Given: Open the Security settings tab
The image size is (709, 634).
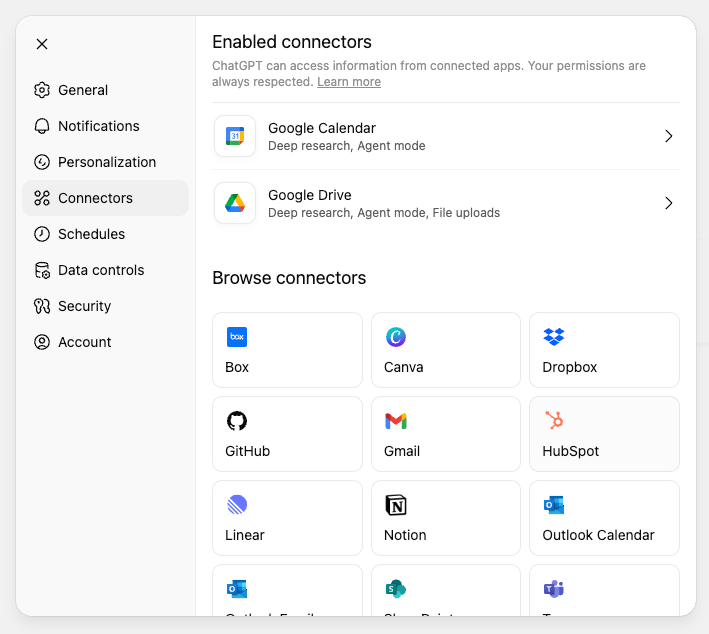Looking at the screenshot, I should (x=105, y=306).
